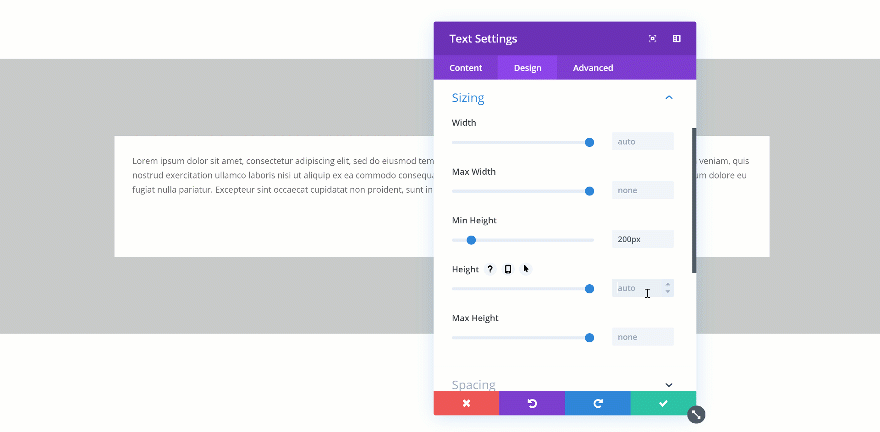Save changes with the green checkmark
The width and height of the screenshot is (880, 432).
point(663,403)
